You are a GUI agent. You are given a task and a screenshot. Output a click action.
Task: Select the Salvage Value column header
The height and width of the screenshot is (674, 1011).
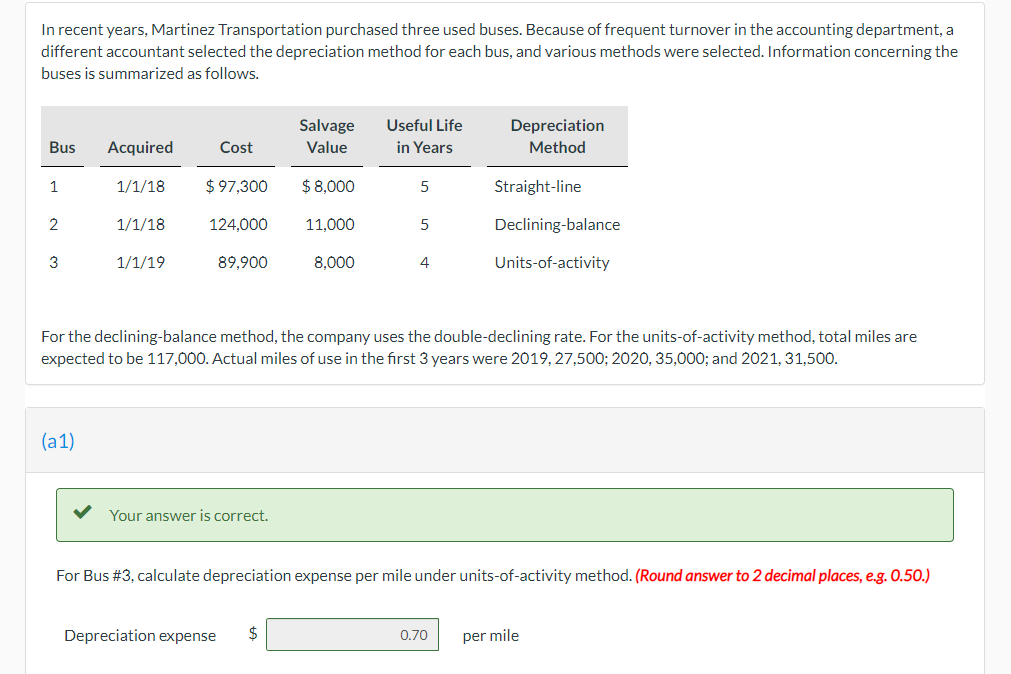pos(327,136)
